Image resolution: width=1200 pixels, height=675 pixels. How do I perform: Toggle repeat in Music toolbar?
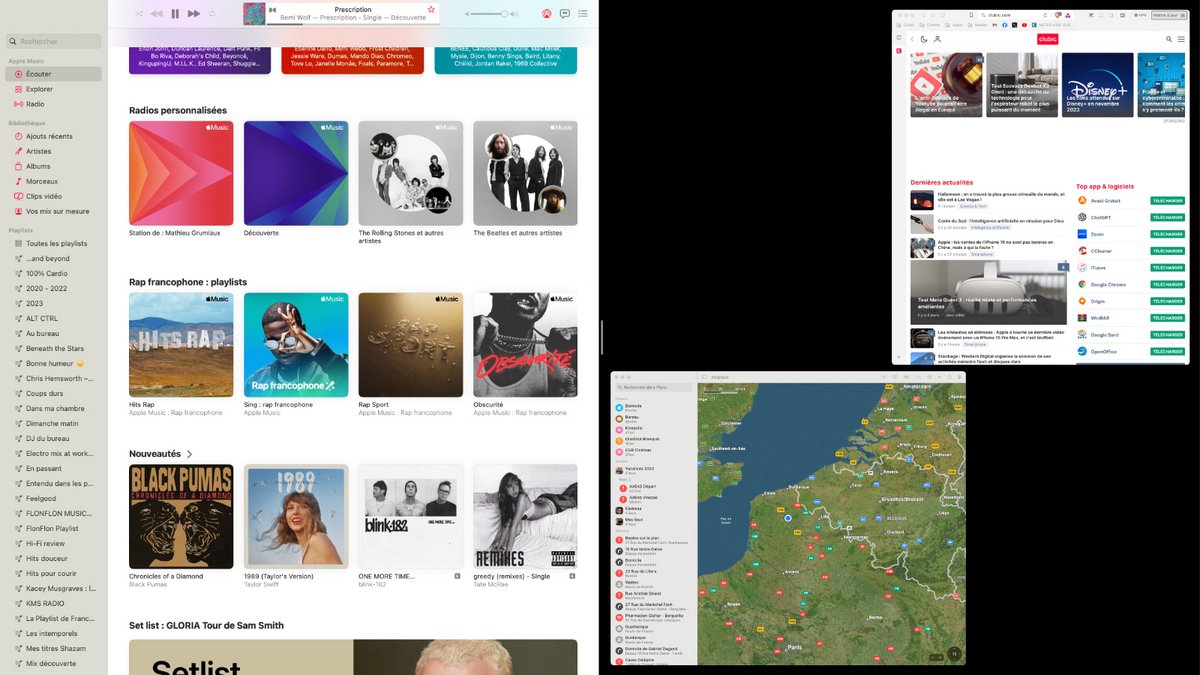point(211,13)
